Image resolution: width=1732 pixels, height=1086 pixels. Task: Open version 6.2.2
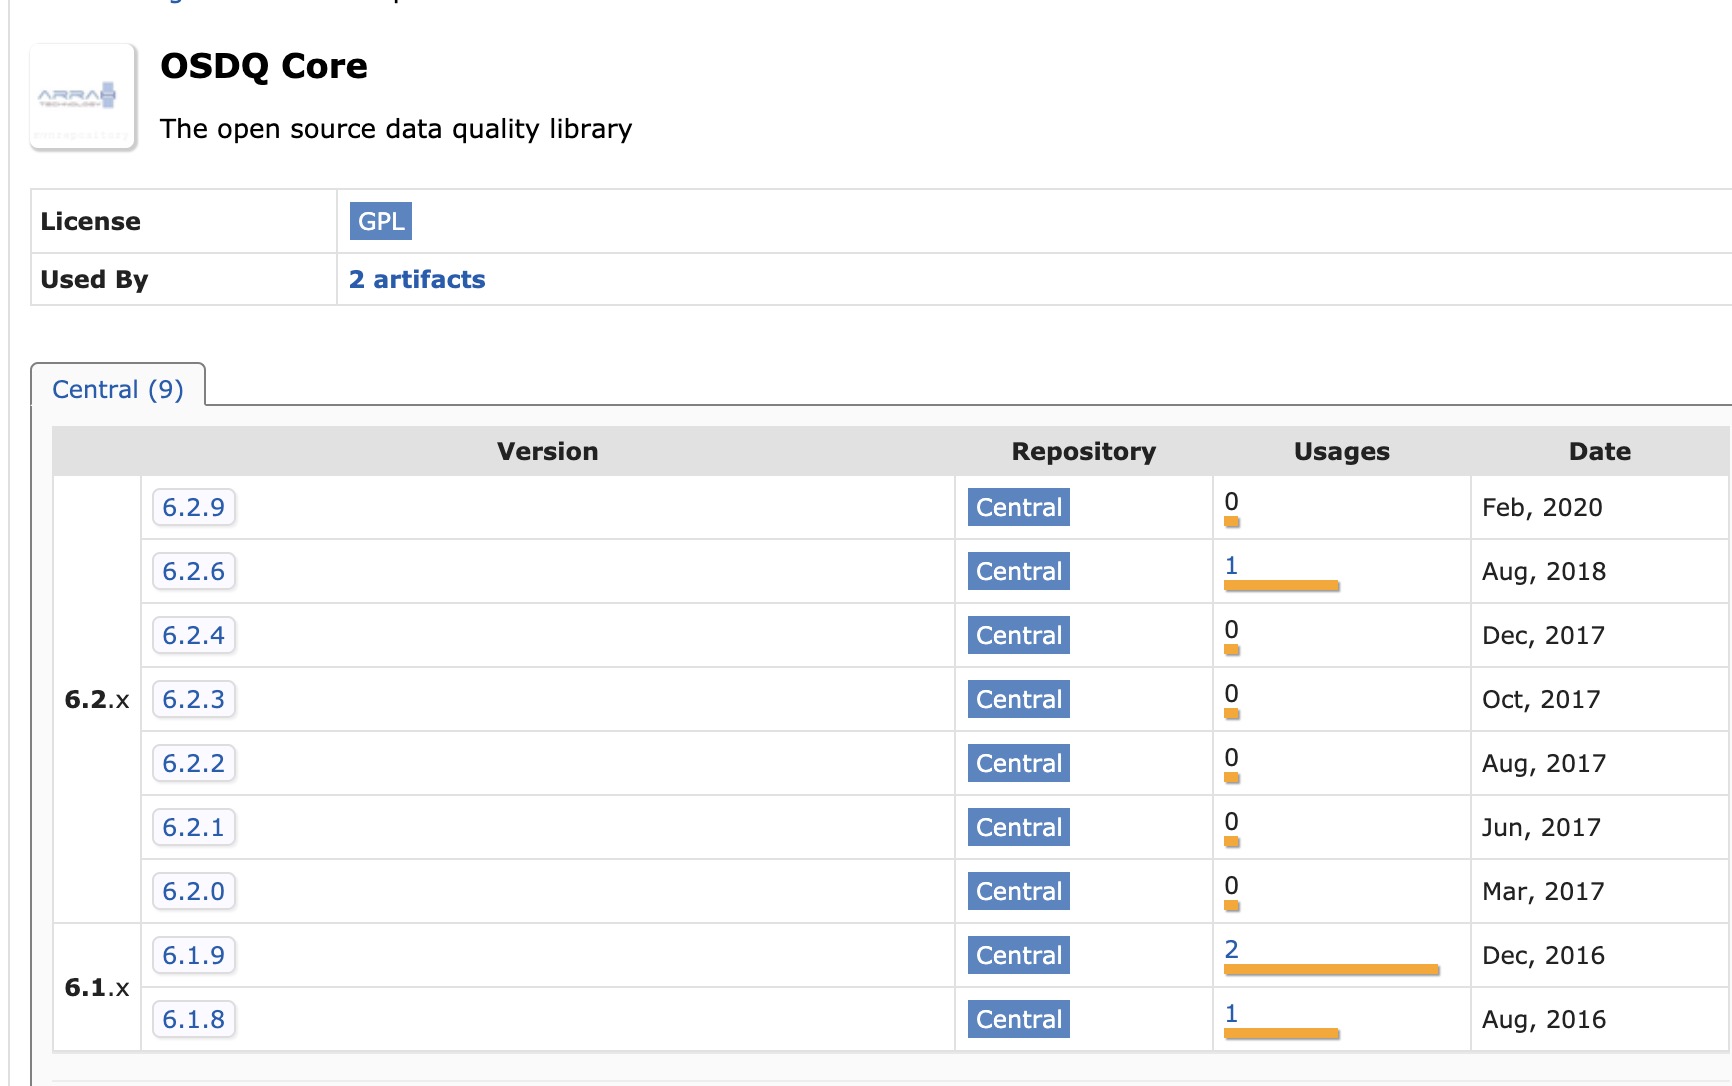pyautogui.click(x=194, y=763)
